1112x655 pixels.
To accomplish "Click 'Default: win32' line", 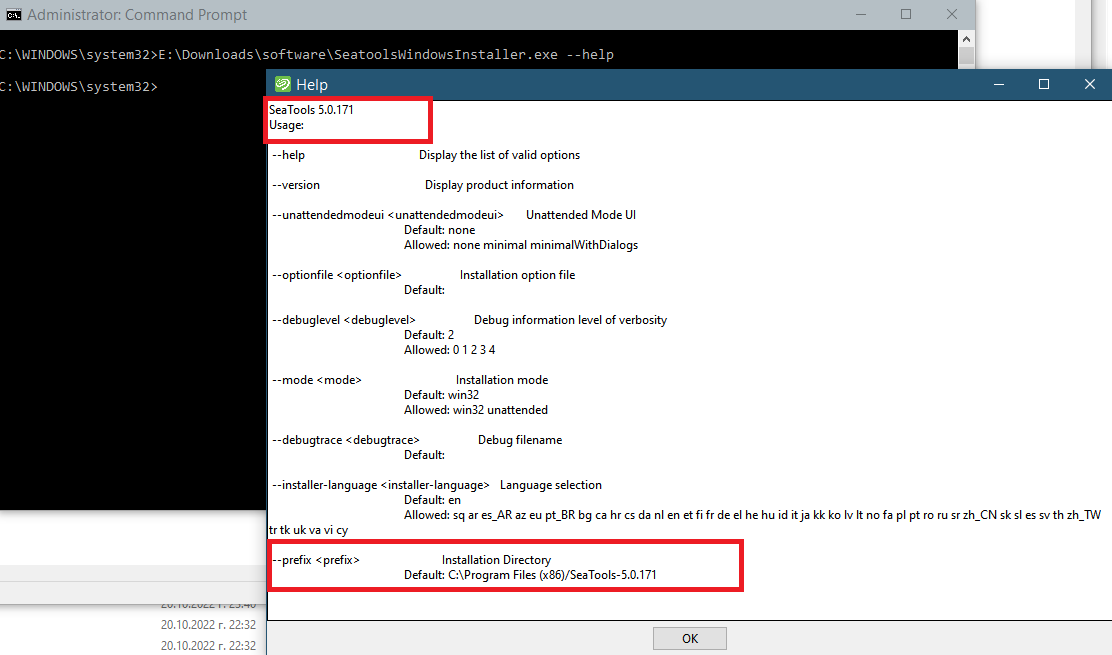I will tap(441, 395).
